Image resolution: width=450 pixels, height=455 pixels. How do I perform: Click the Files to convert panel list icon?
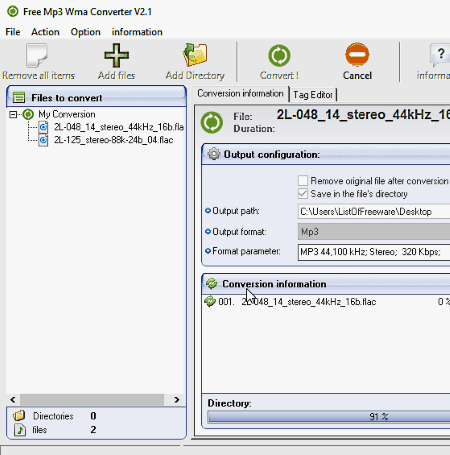point(19,98)
